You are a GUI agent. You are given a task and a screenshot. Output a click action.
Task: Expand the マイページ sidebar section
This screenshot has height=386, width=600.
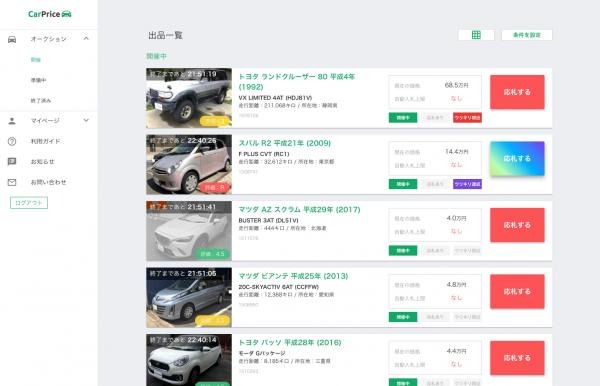coord(86,120)
